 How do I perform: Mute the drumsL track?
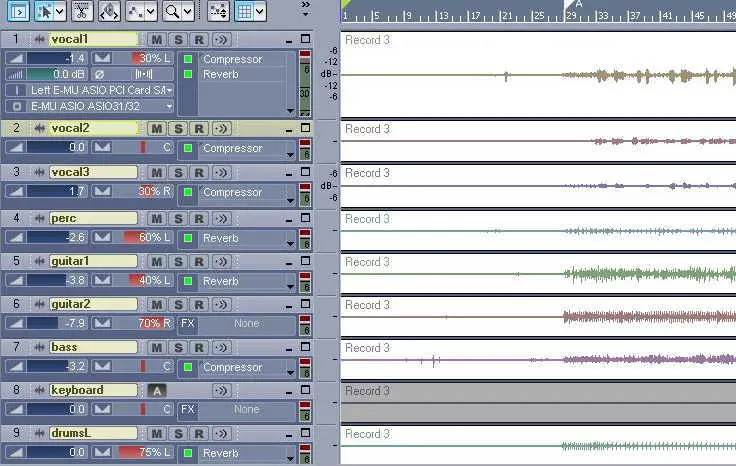[x=157, y=434]
